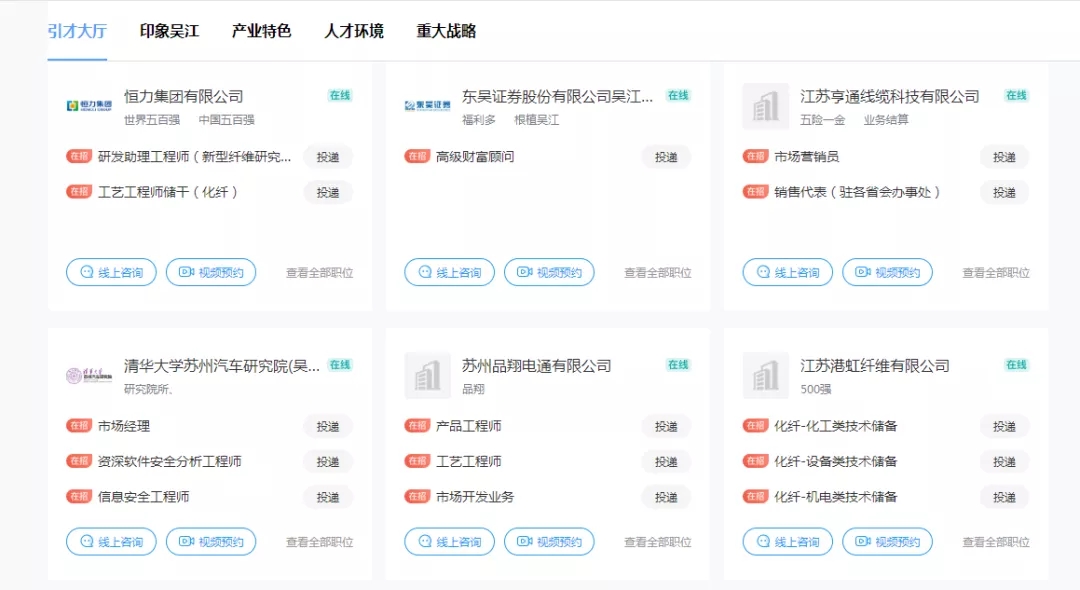Click the 东吴证券 company logo

428,106
